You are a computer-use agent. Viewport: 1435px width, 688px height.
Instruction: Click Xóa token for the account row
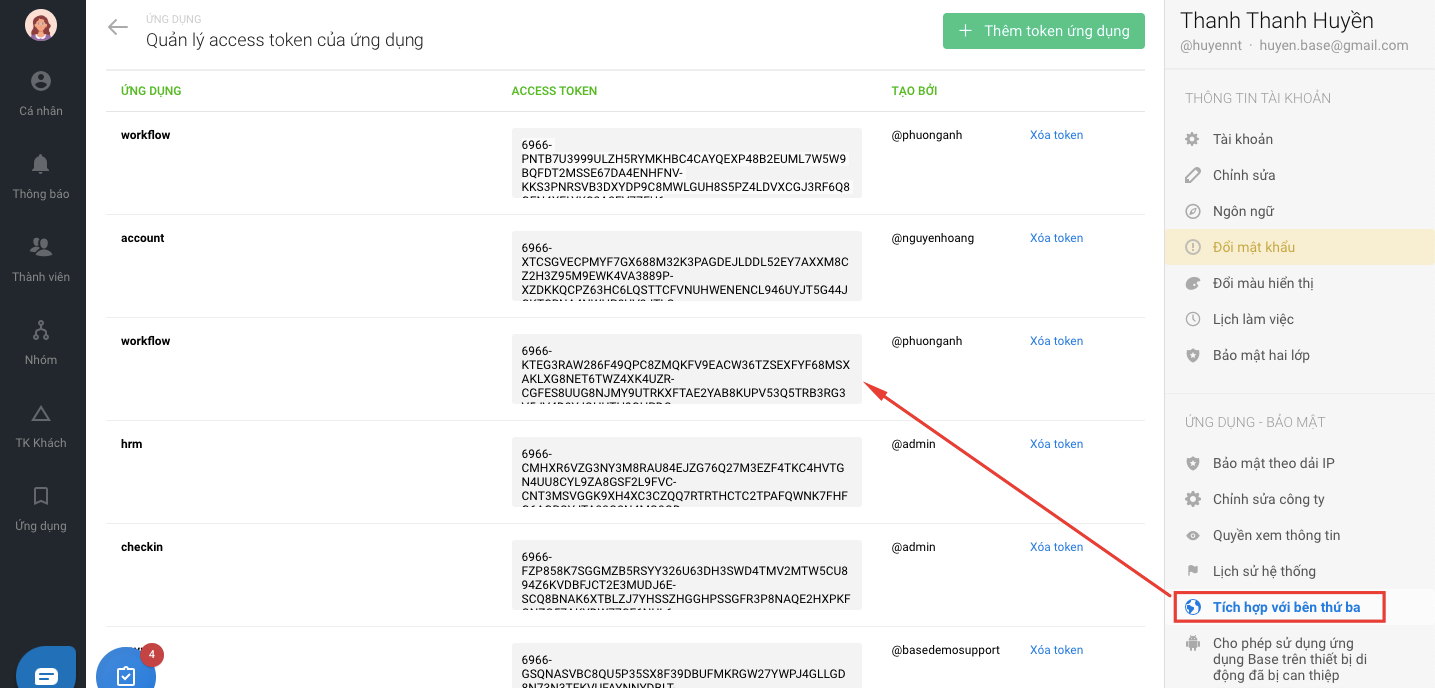coord(1056,238)
